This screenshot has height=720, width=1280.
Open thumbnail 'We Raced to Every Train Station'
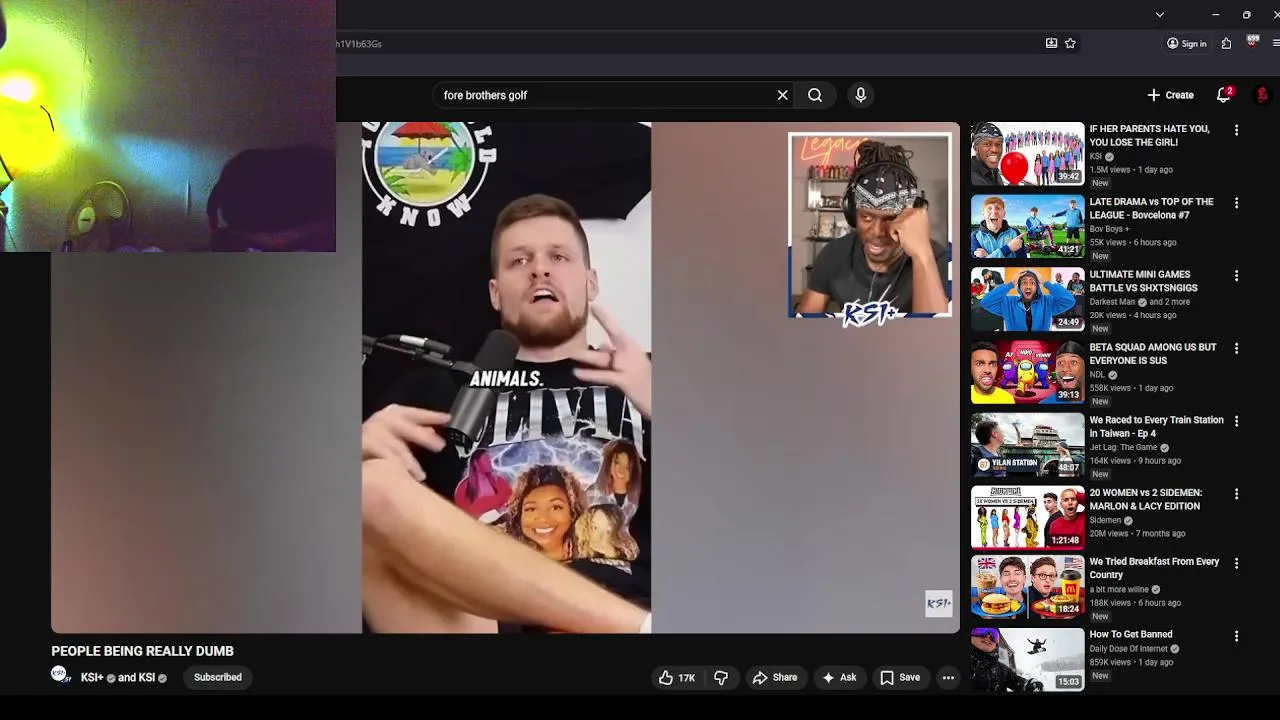pyautogui.click(x=1027, y=444)
